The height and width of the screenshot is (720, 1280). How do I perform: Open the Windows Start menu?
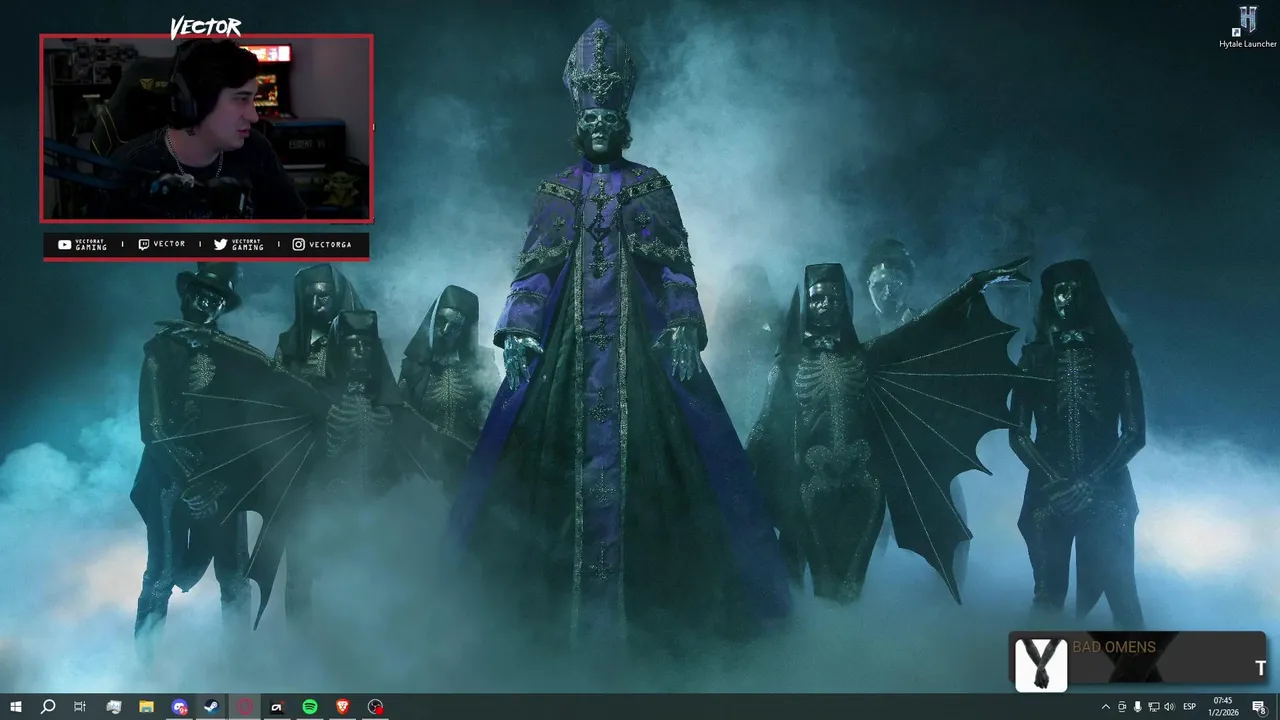click(15, 707)
